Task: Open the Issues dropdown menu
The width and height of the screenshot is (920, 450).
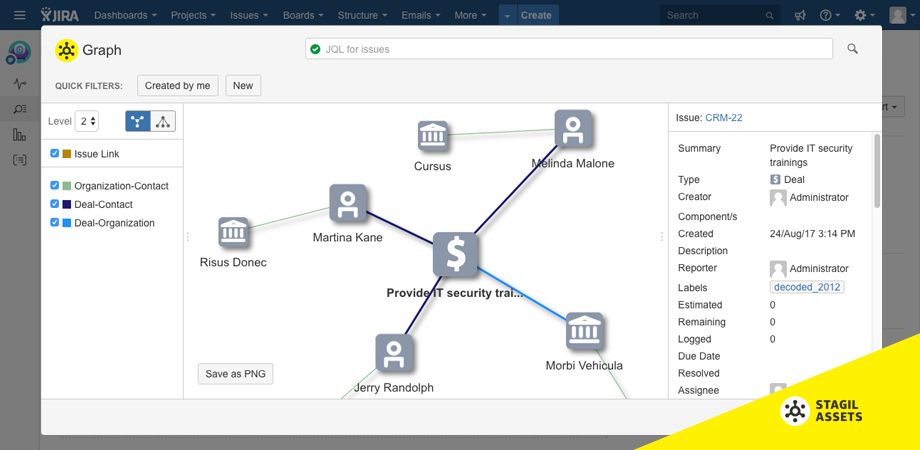Action: [249, 15]
